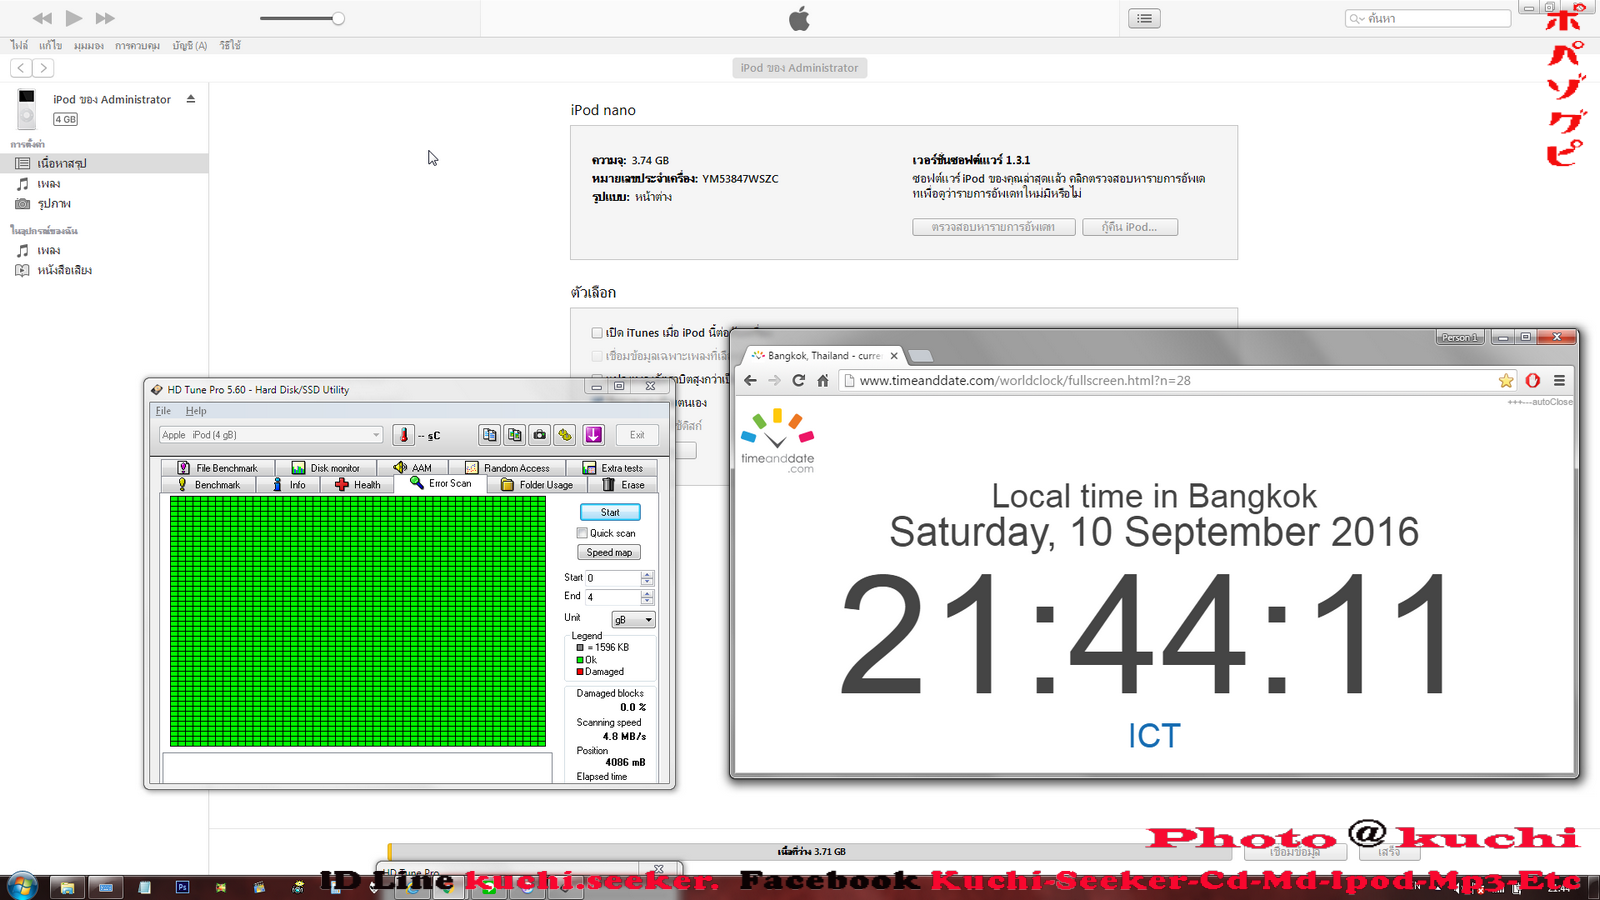Open the Unit gB dropdown
Viewport: 1600px width, 900px height.
(x=633, y=620)
